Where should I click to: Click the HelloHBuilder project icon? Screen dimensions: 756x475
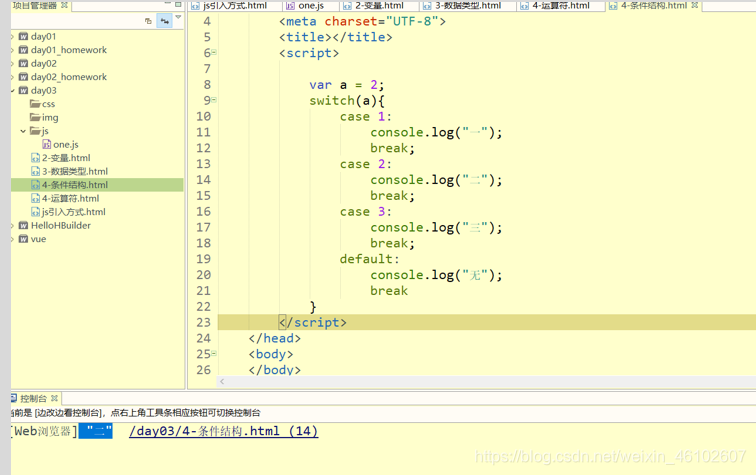click(x=23, y=225)
